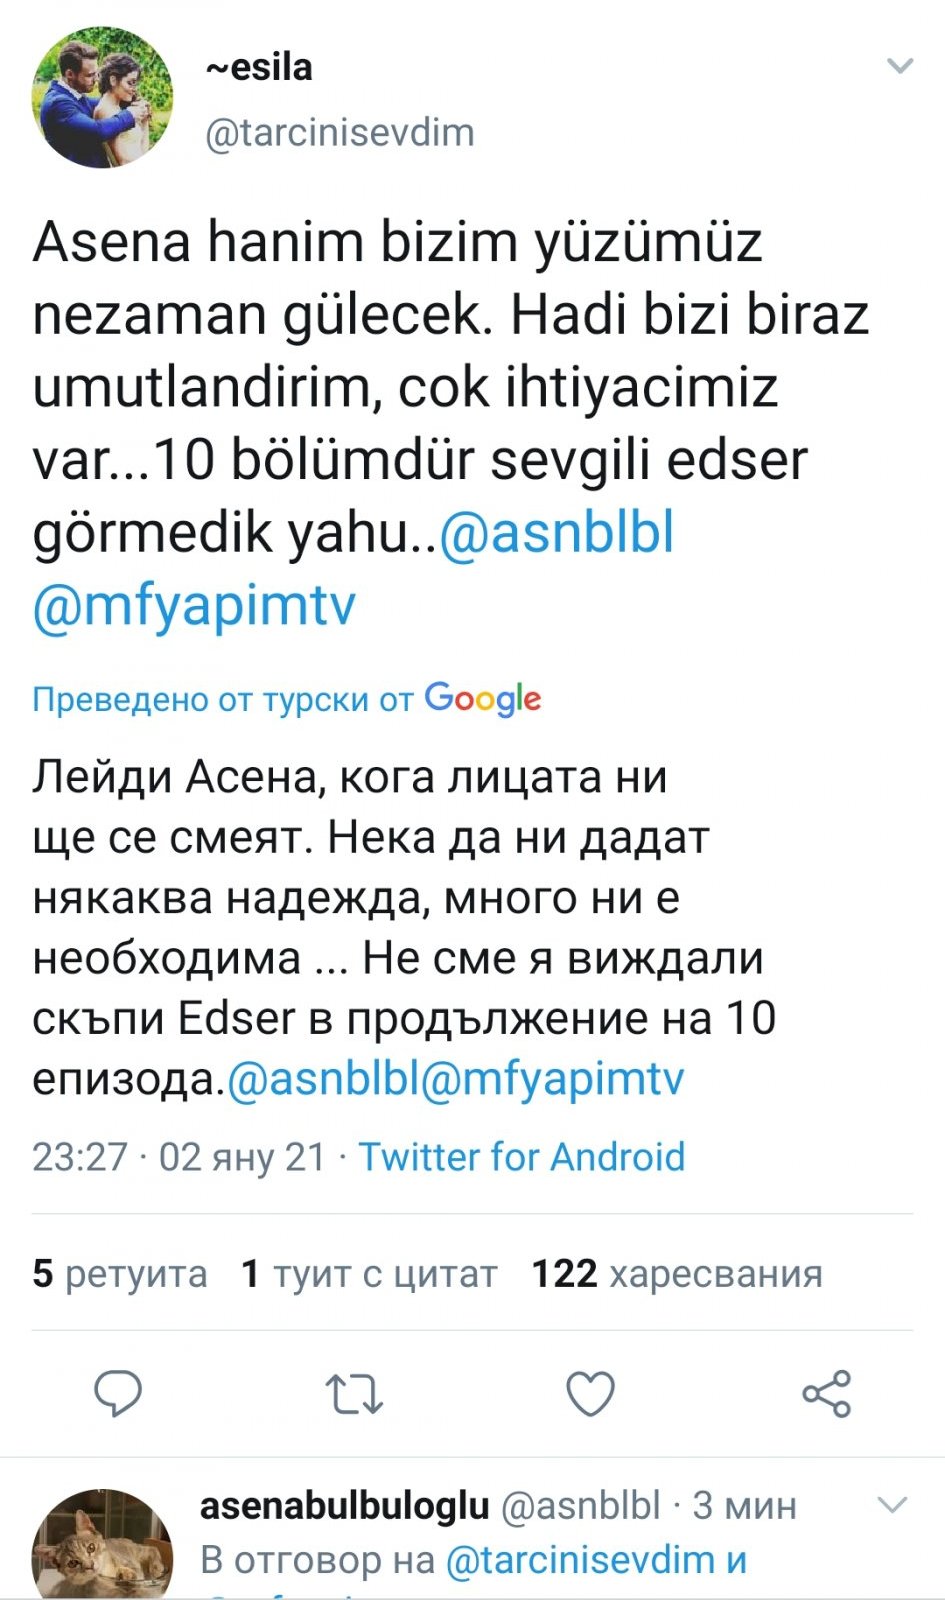Tap the share icon
The image size is (945, 1600).
826,1393
